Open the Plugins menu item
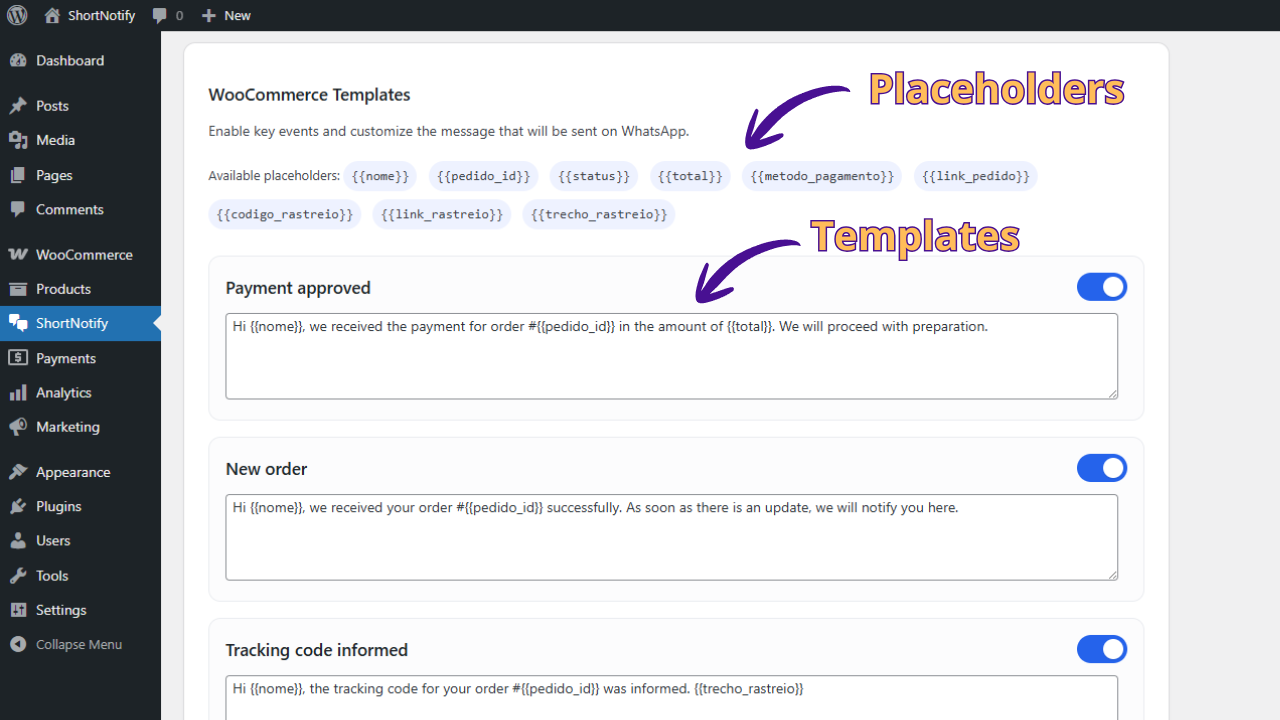The width and height of the screenshot is (1280, 720). coord(58,506)
